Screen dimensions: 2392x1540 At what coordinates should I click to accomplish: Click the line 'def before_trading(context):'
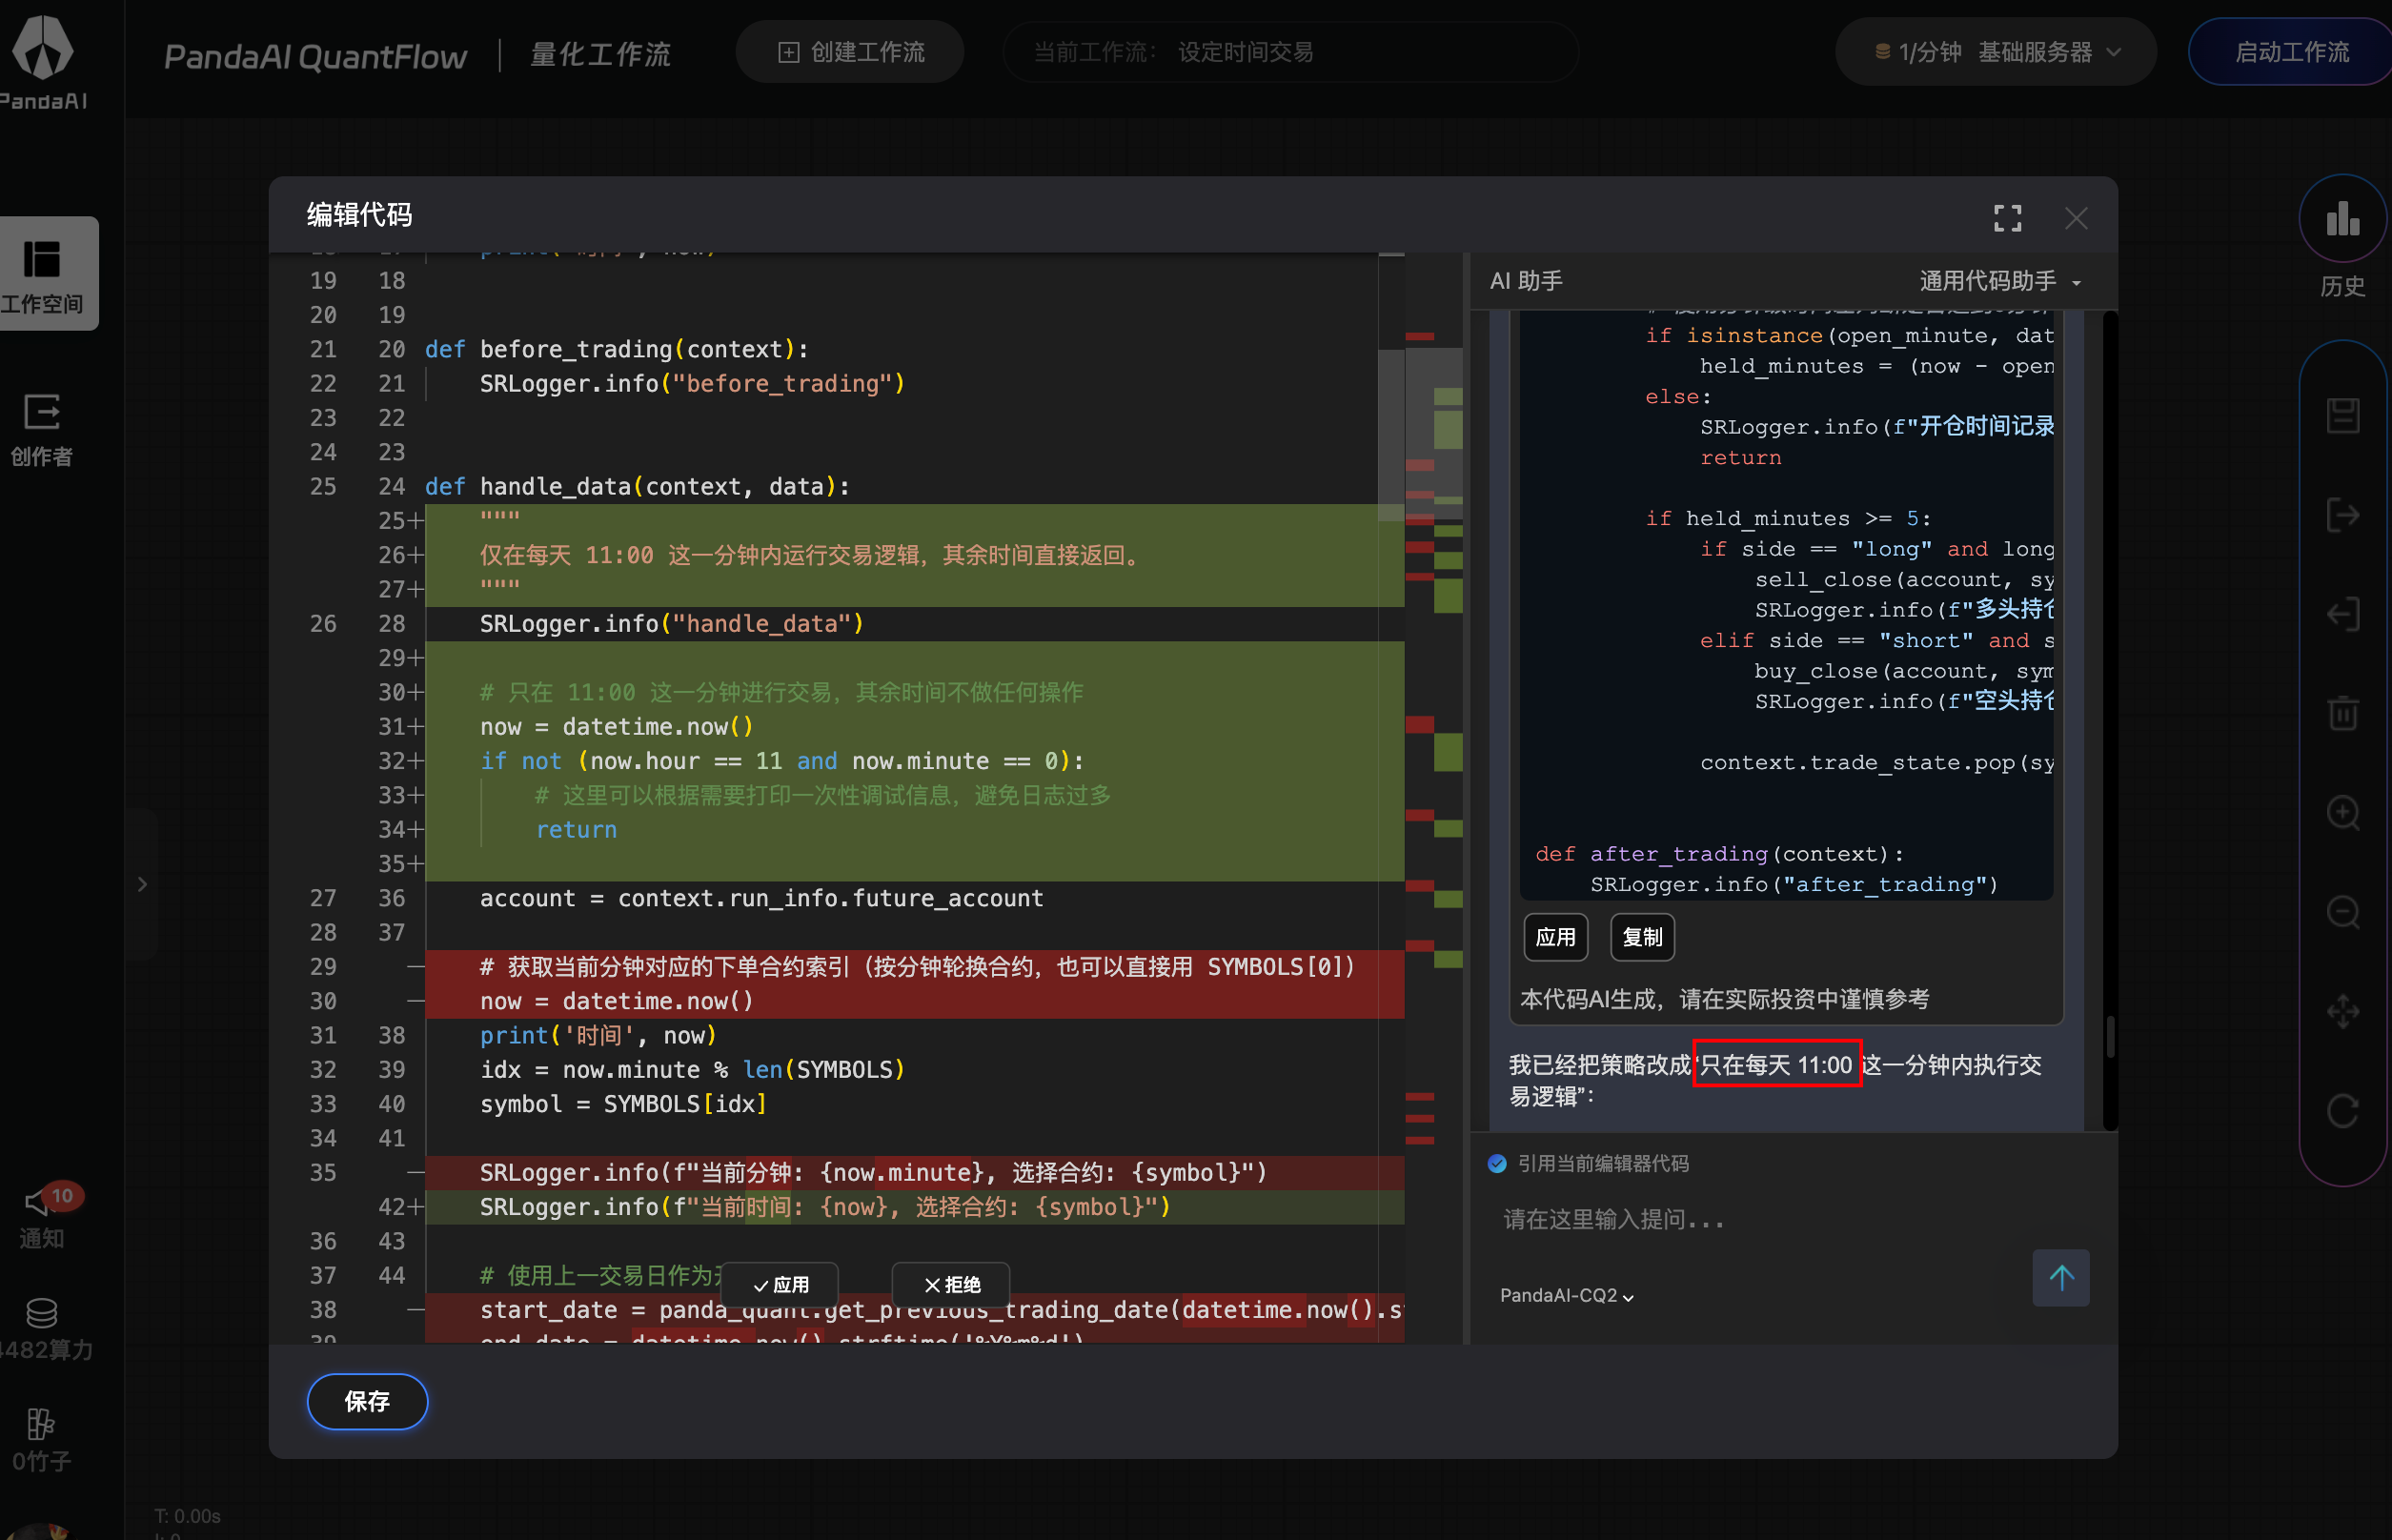[617, 349]
